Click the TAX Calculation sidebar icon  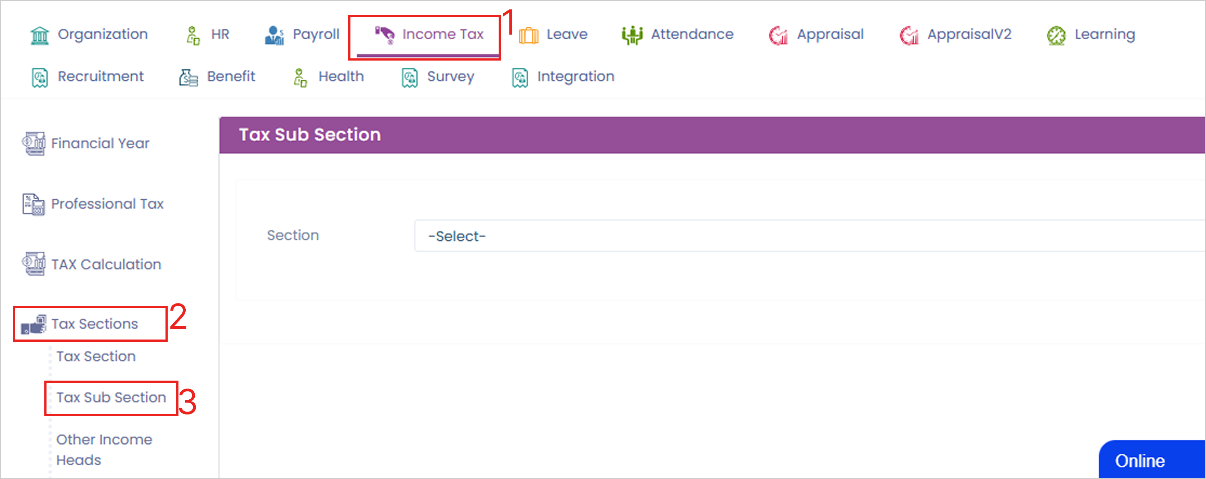pos(34,265)
